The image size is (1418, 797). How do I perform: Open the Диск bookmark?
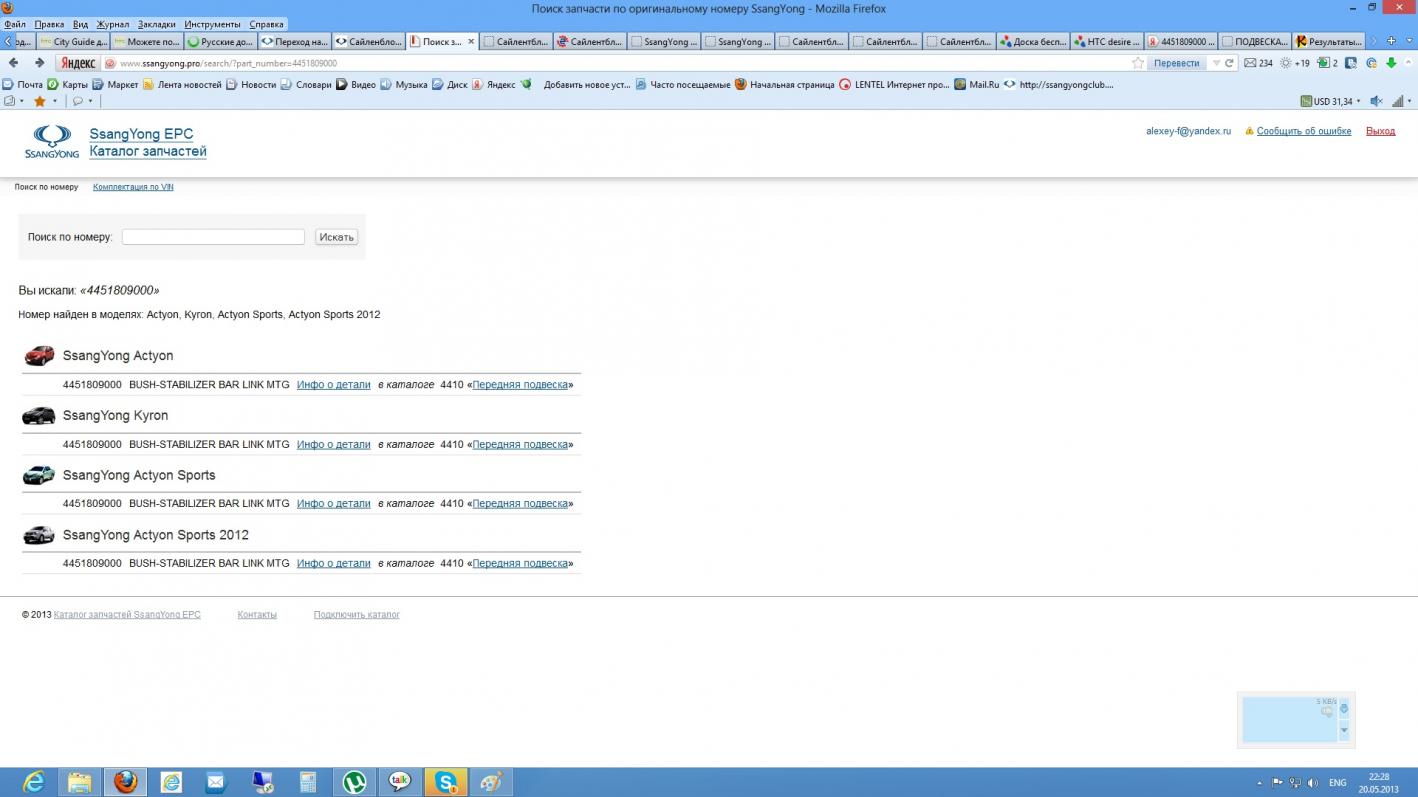pos(450,85)
